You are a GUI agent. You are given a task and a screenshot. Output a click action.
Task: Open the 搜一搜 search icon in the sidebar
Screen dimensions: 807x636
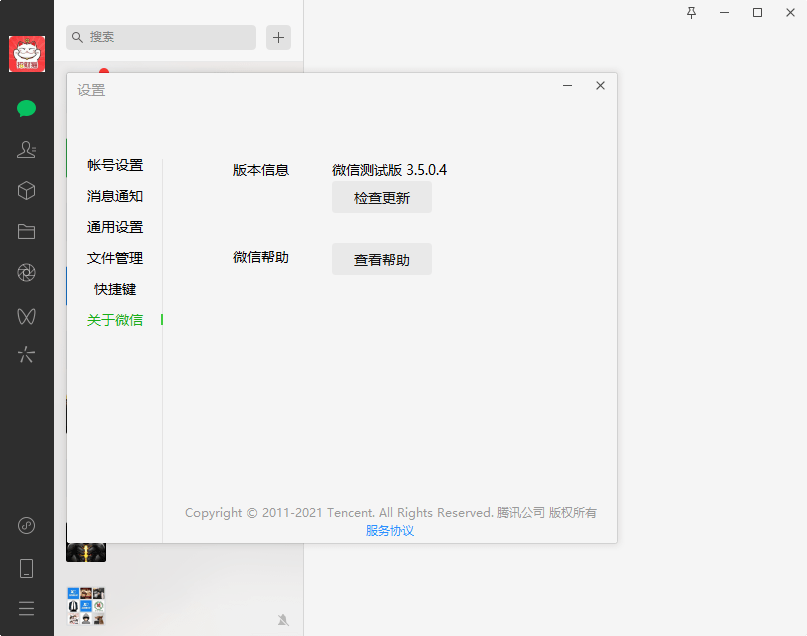(27, 355)
